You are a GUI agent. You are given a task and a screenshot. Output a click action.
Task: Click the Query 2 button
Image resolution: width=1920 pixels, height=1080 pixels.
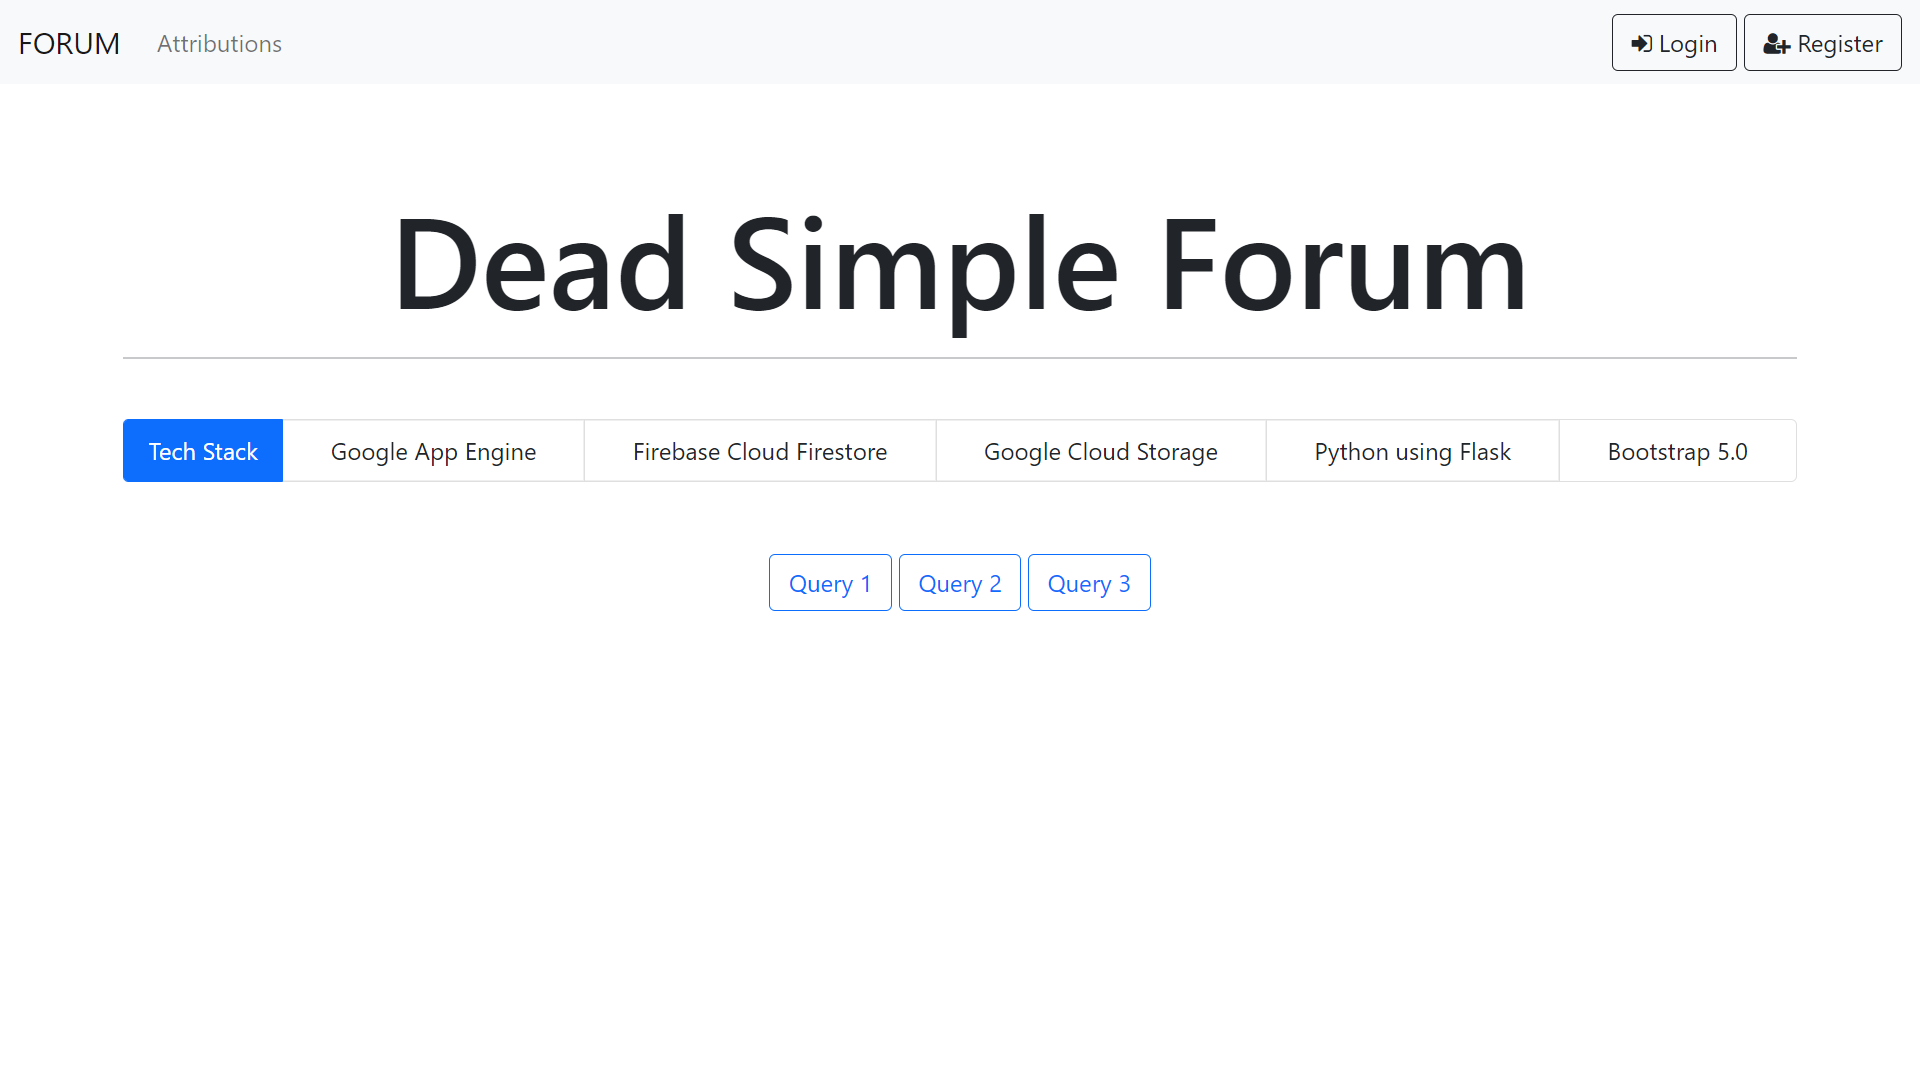959,583
